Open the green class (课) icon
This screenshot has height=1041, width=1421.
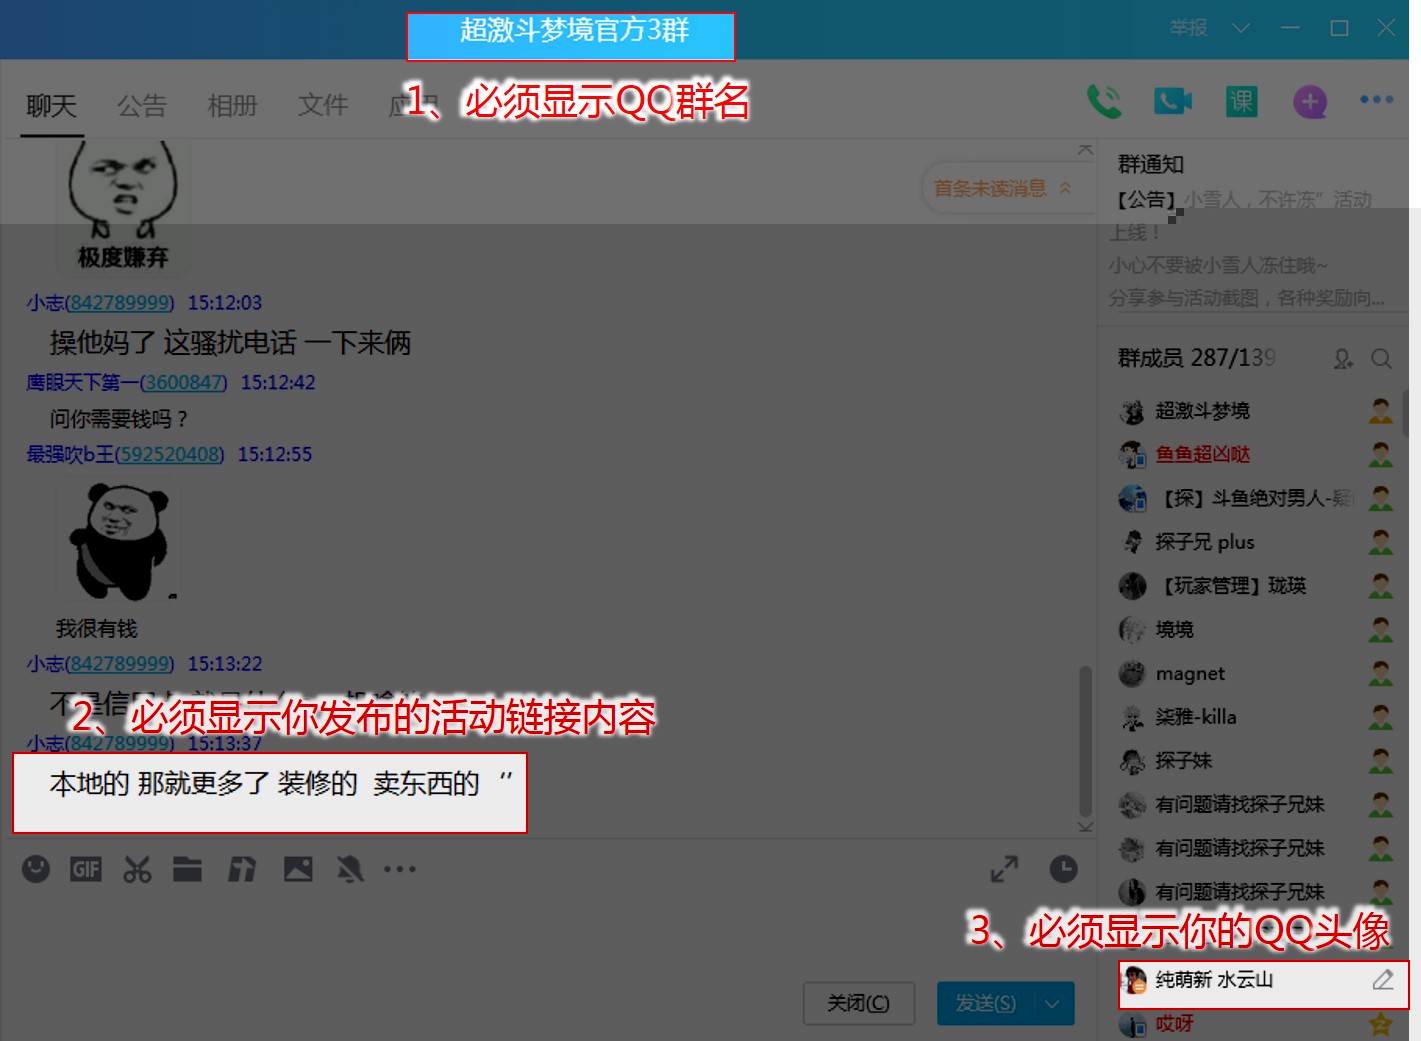(1241, 101)
